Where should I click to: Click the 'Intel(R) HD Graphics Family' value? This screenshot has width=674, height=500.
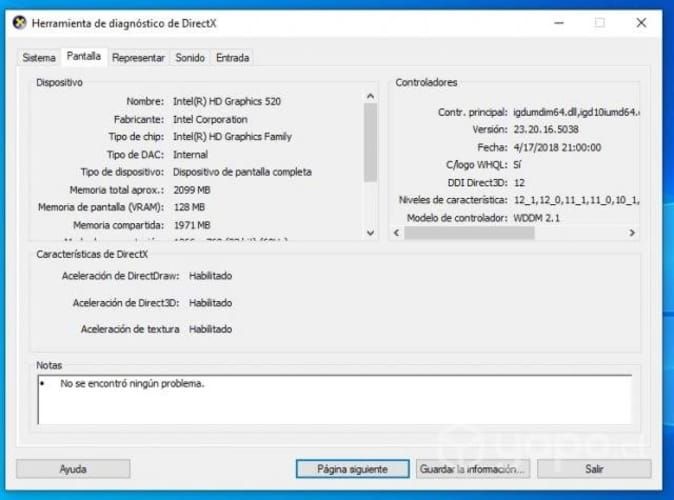coord(232,137)
